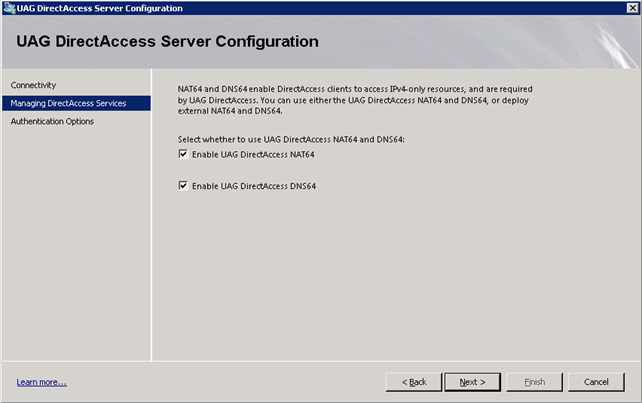Click the 'Enable UAG DirectAccess NAT64' label text
This screenshot has height=403, width=642.
[x=253, y=154]
